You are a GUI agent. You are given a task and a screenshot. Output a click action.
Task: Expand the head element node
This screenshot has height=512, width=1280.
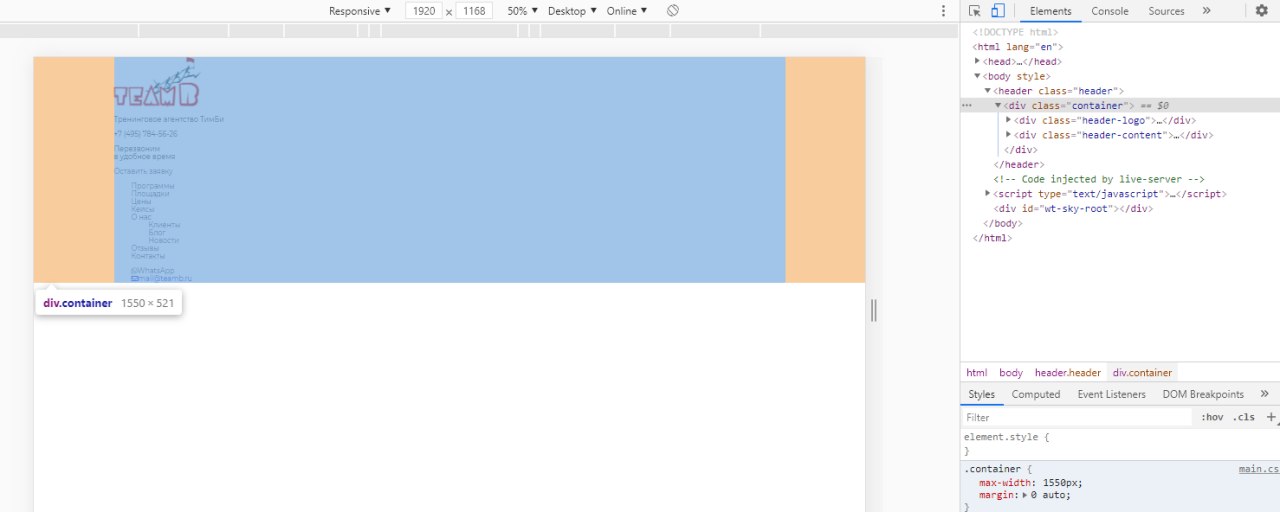(977, 61)
